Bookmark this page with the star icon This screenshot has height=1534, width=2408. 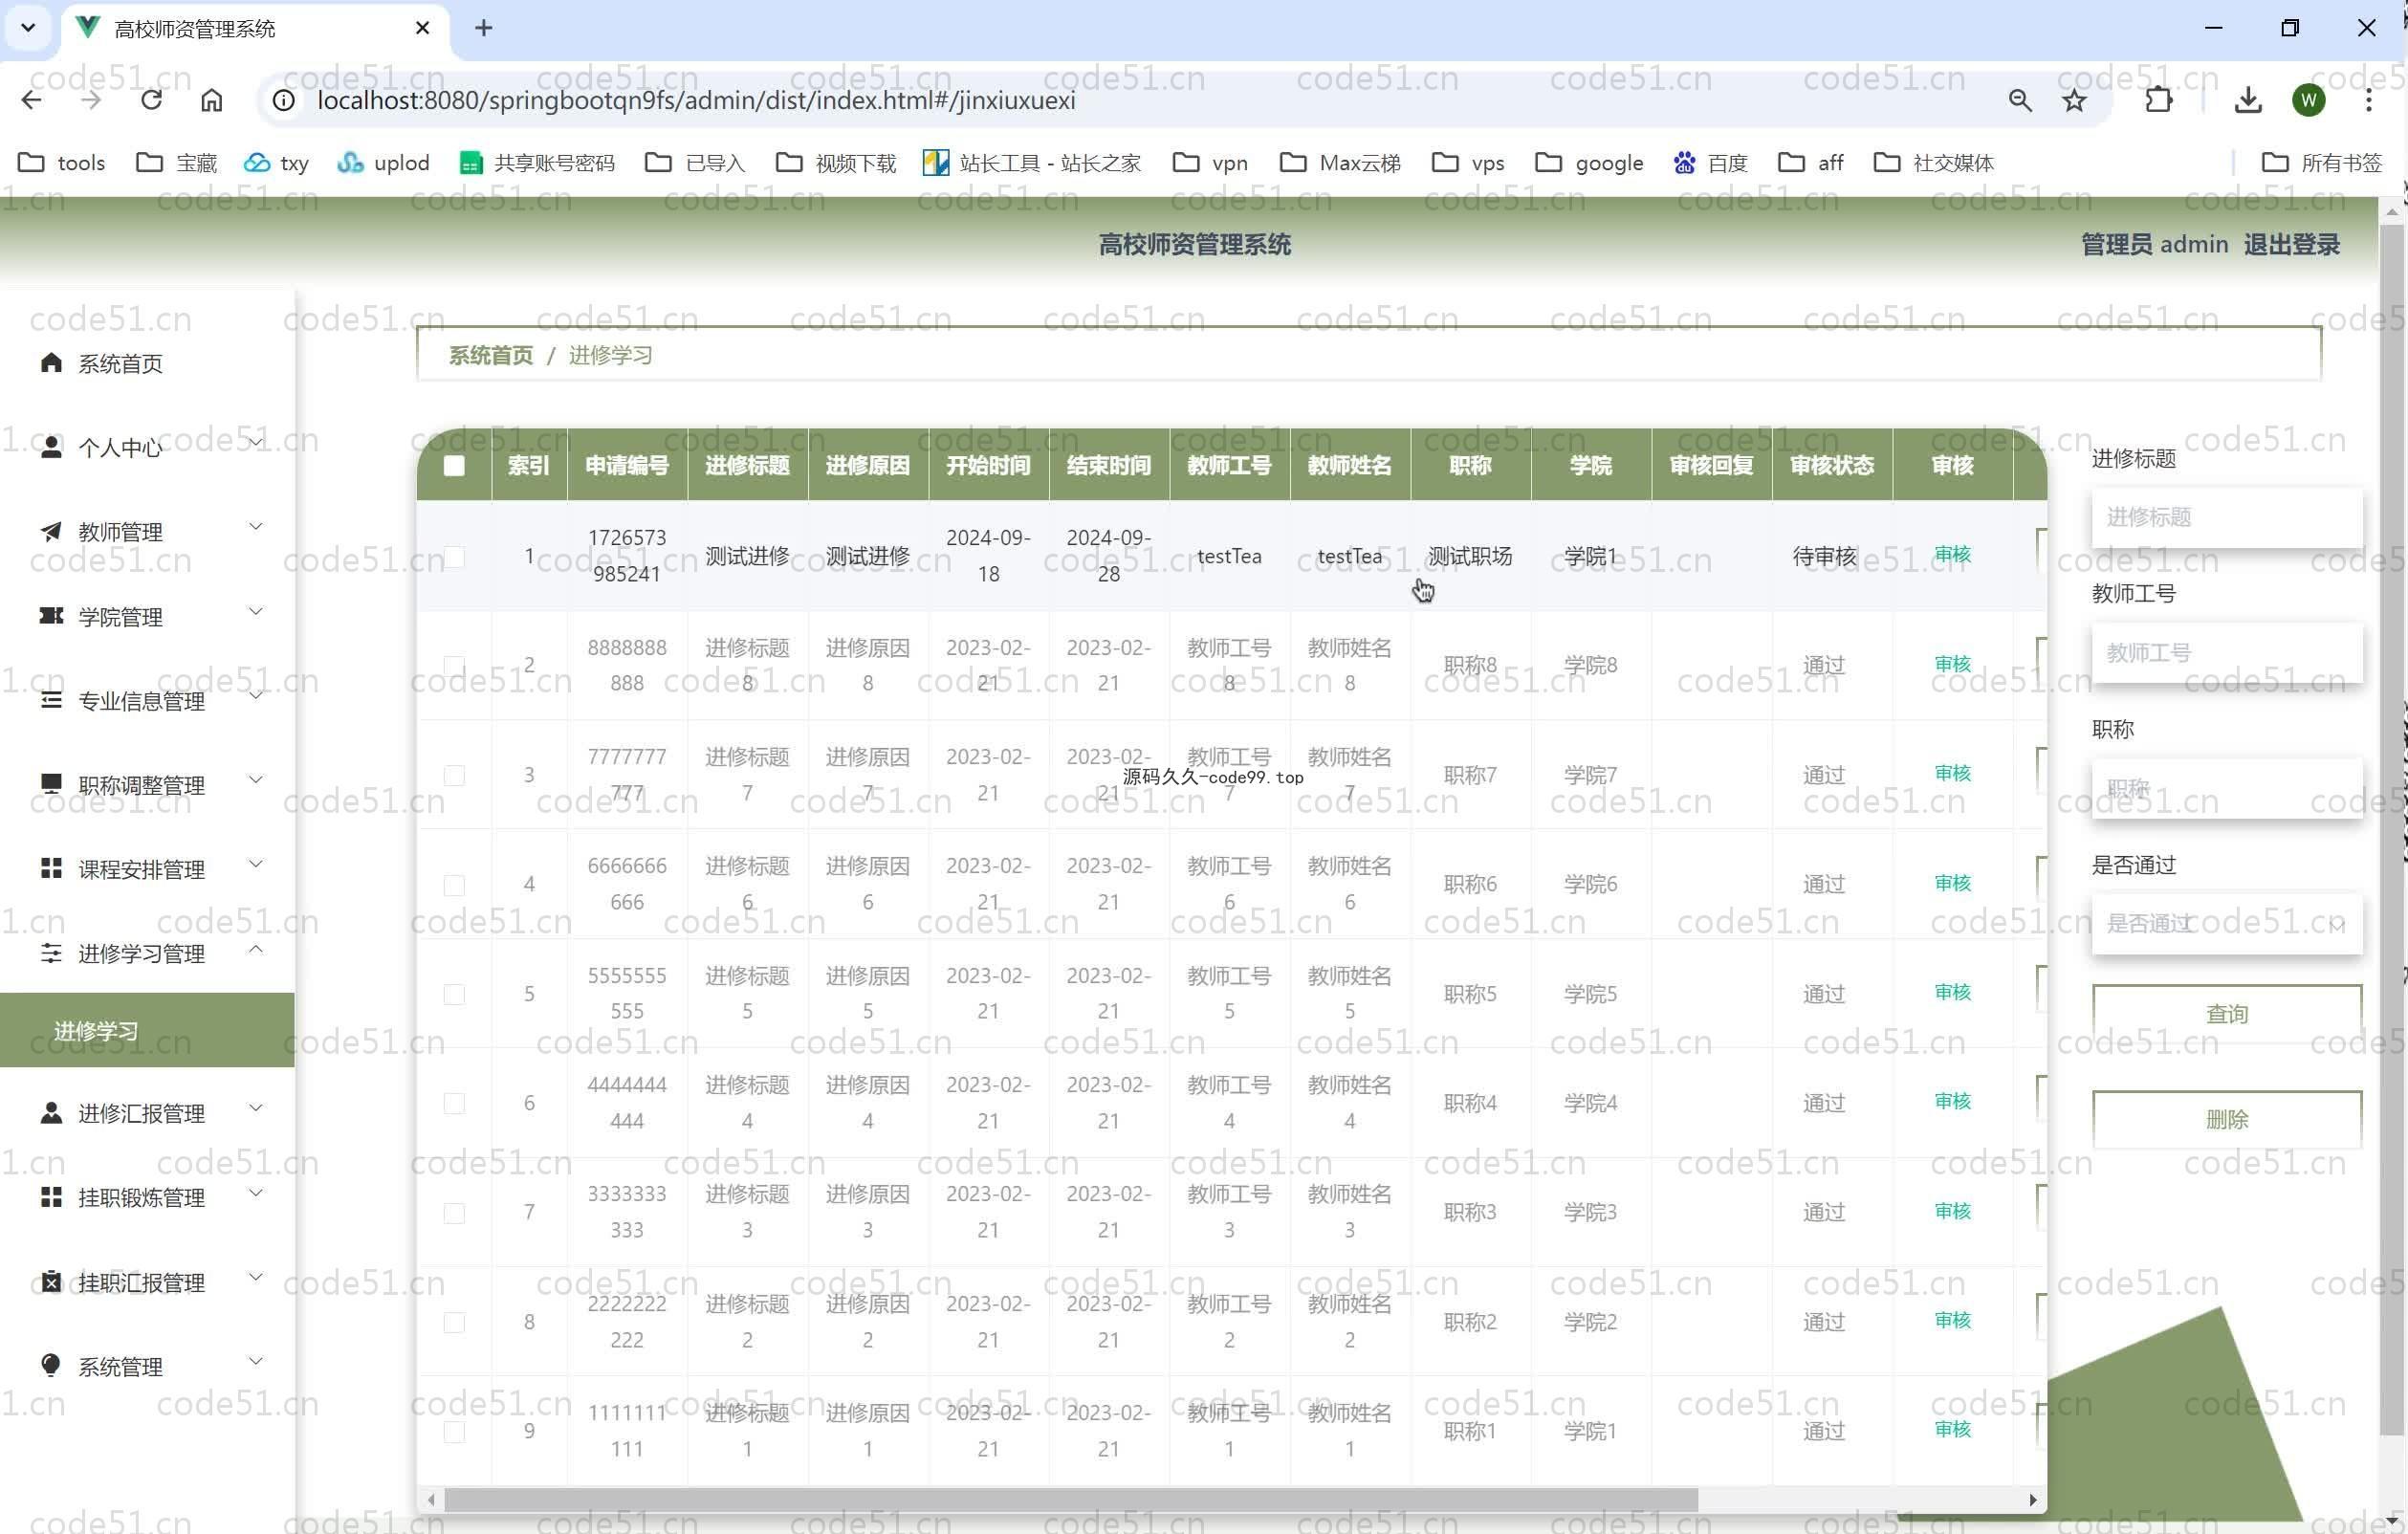tap(2074, 100)
